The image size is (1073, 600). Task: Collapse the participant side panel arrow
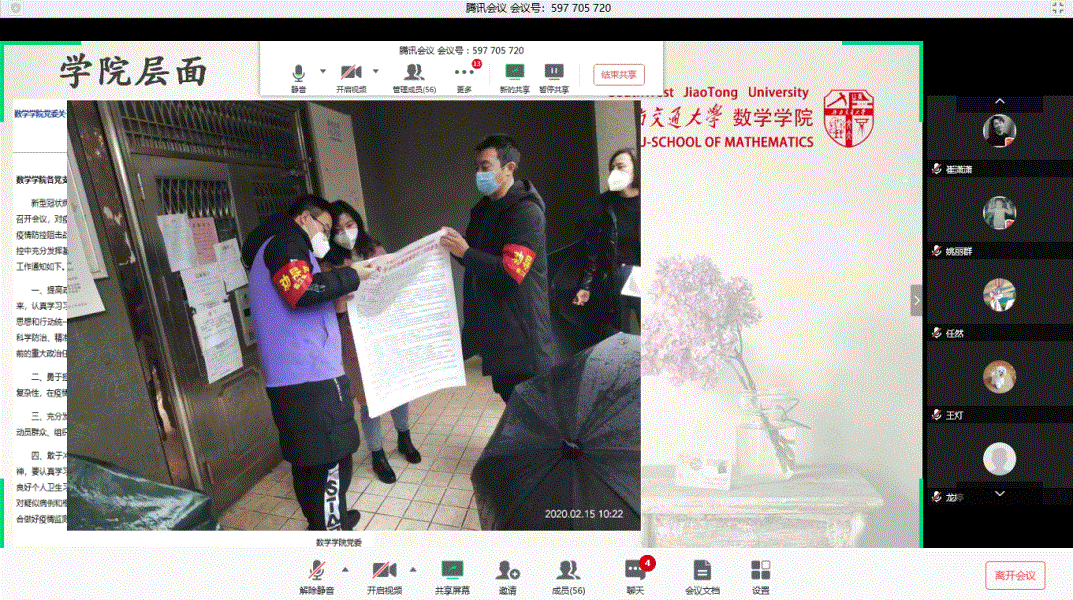click(917, 300)
